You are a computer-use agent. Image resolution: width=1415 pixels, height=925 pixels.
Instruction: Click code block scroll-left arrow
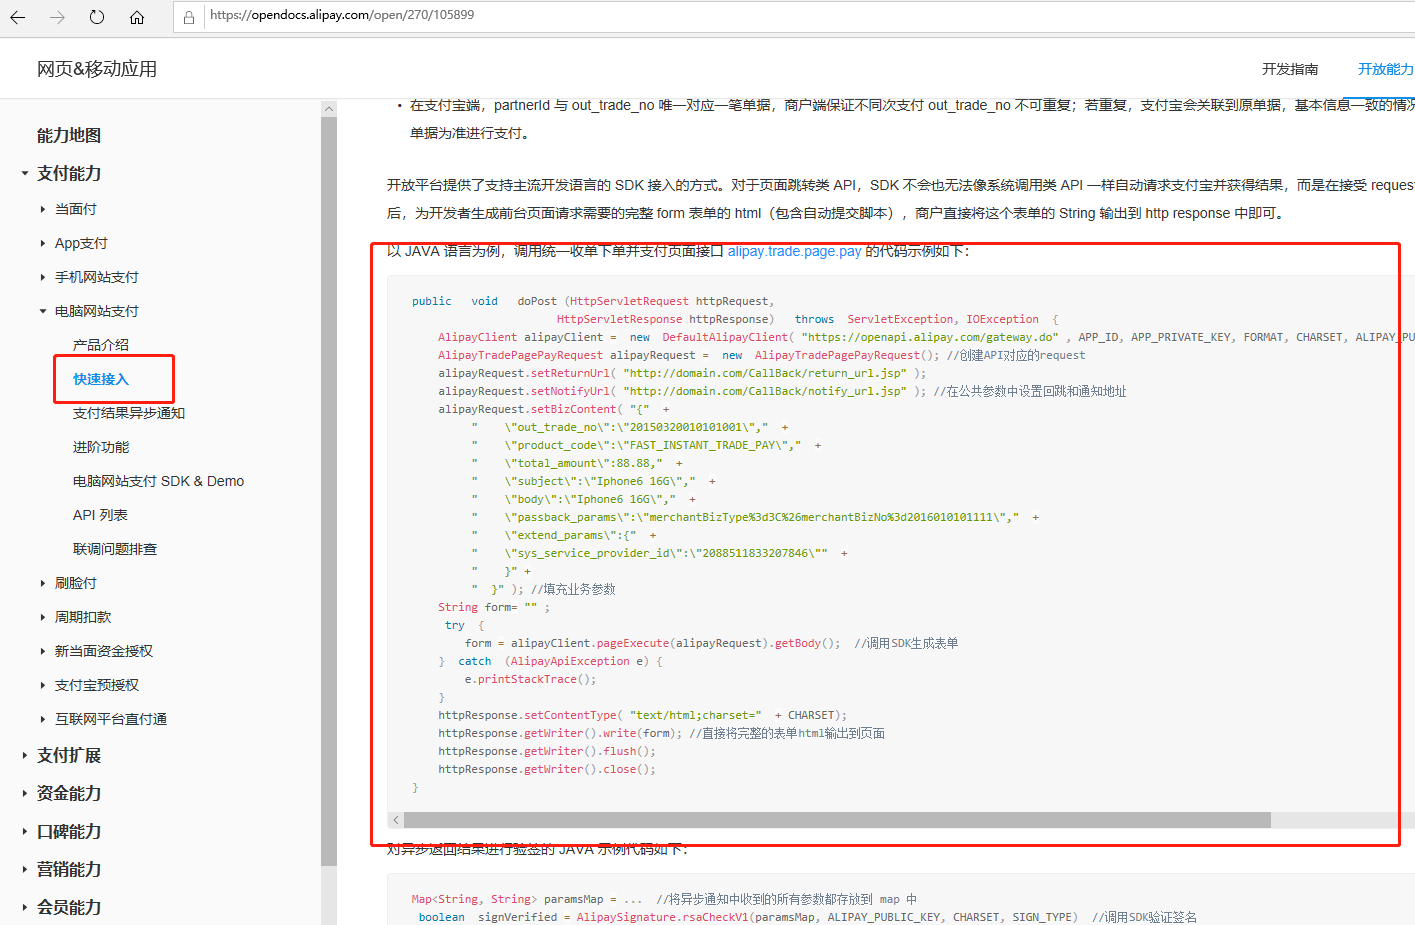tap(396, 820)
